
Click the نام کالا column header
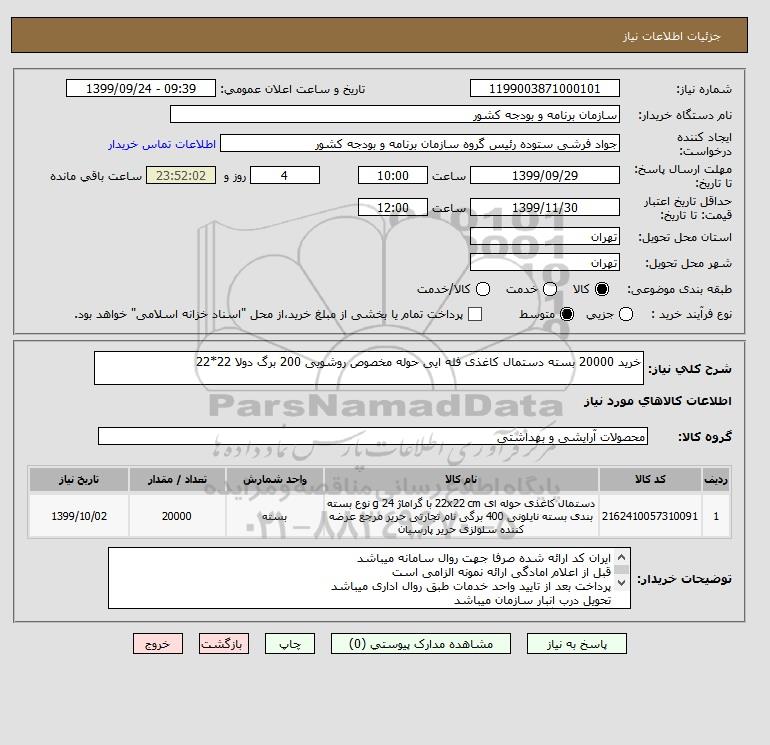click(461, 479)
